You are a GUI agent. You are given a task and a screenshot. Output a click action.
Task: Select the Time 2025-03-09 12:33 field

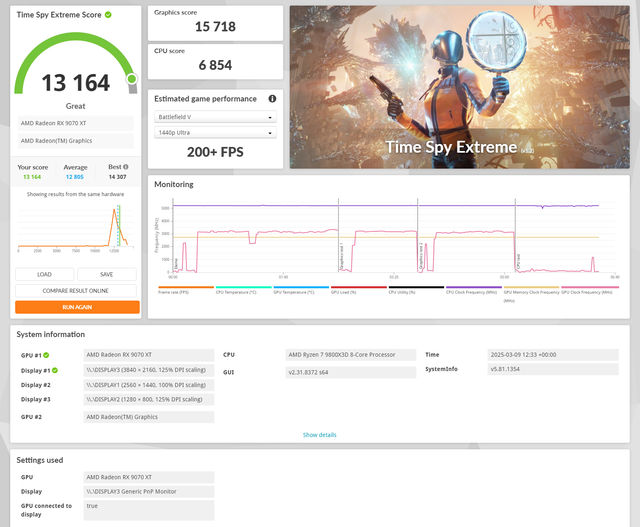553,355
